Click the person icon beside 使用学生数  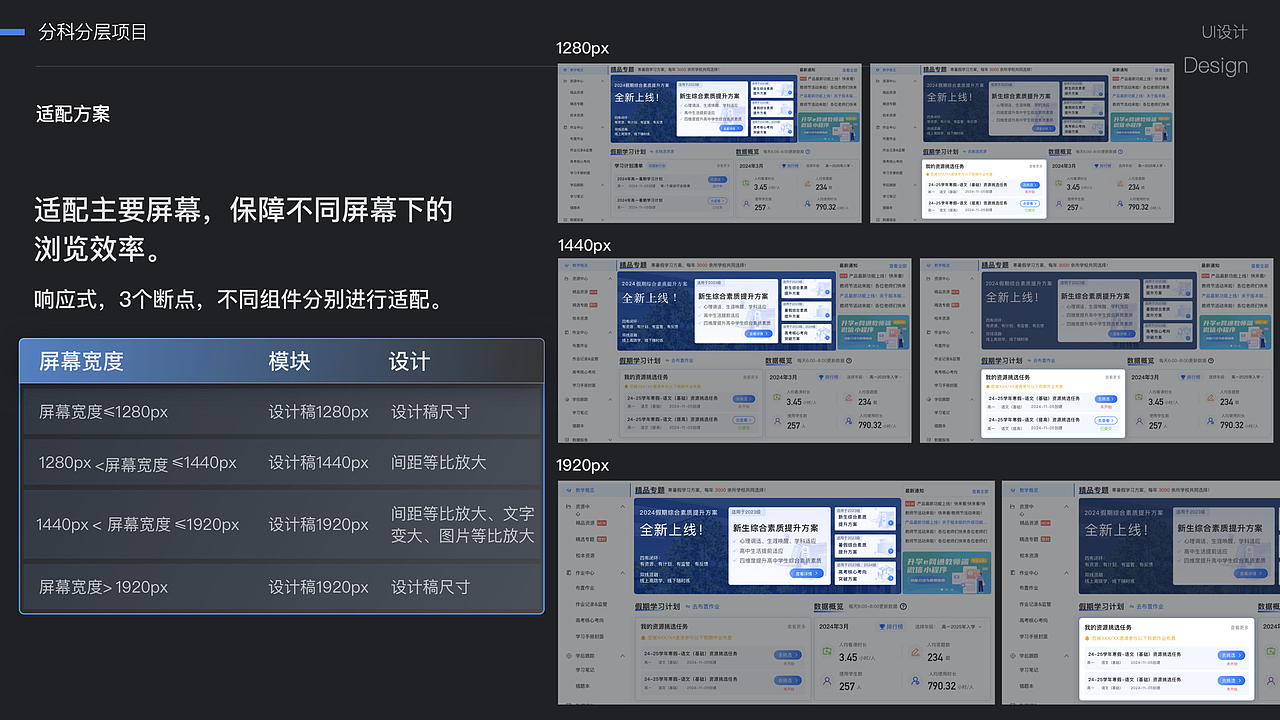tap(827, 679)
